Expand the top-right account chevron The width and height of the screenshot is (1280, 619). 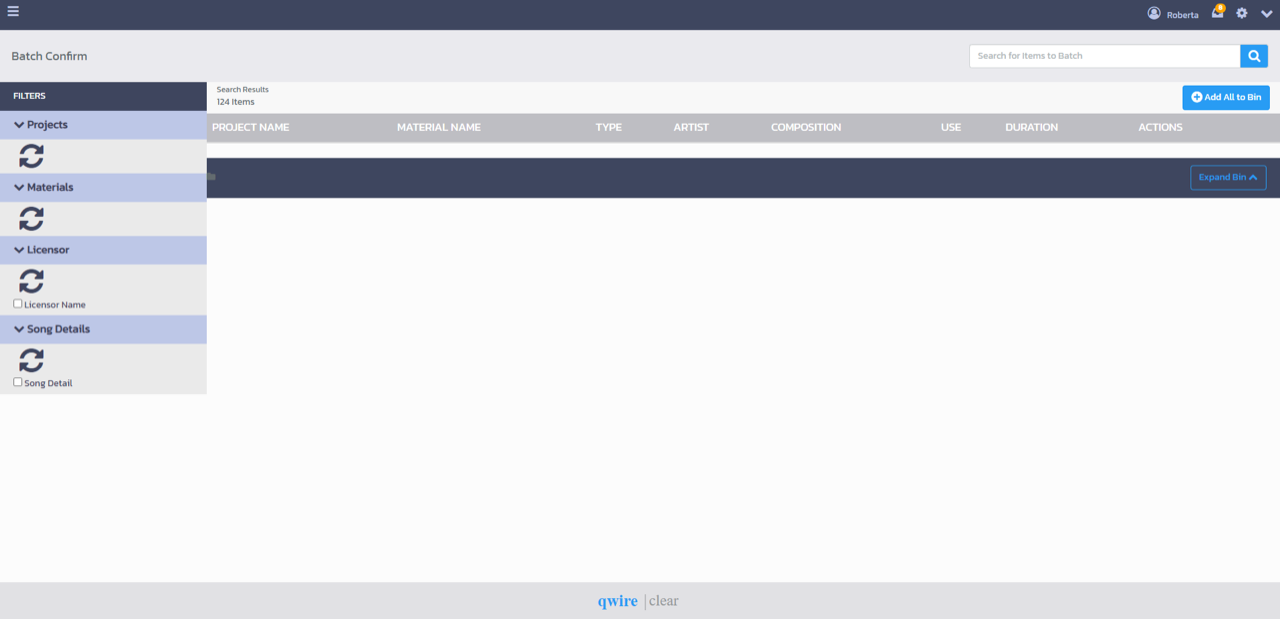[1266, 14]
